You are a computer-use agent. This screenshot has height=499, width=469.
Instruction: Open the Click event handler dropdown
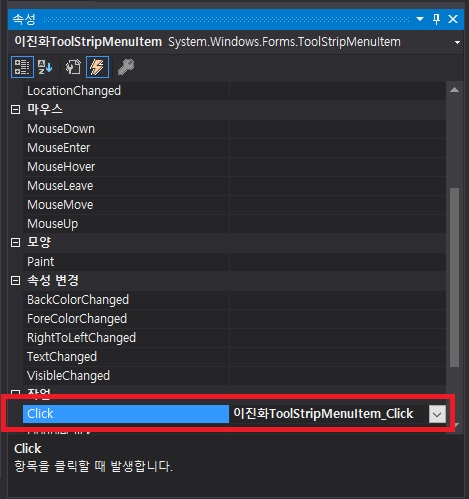pos(437,414)
